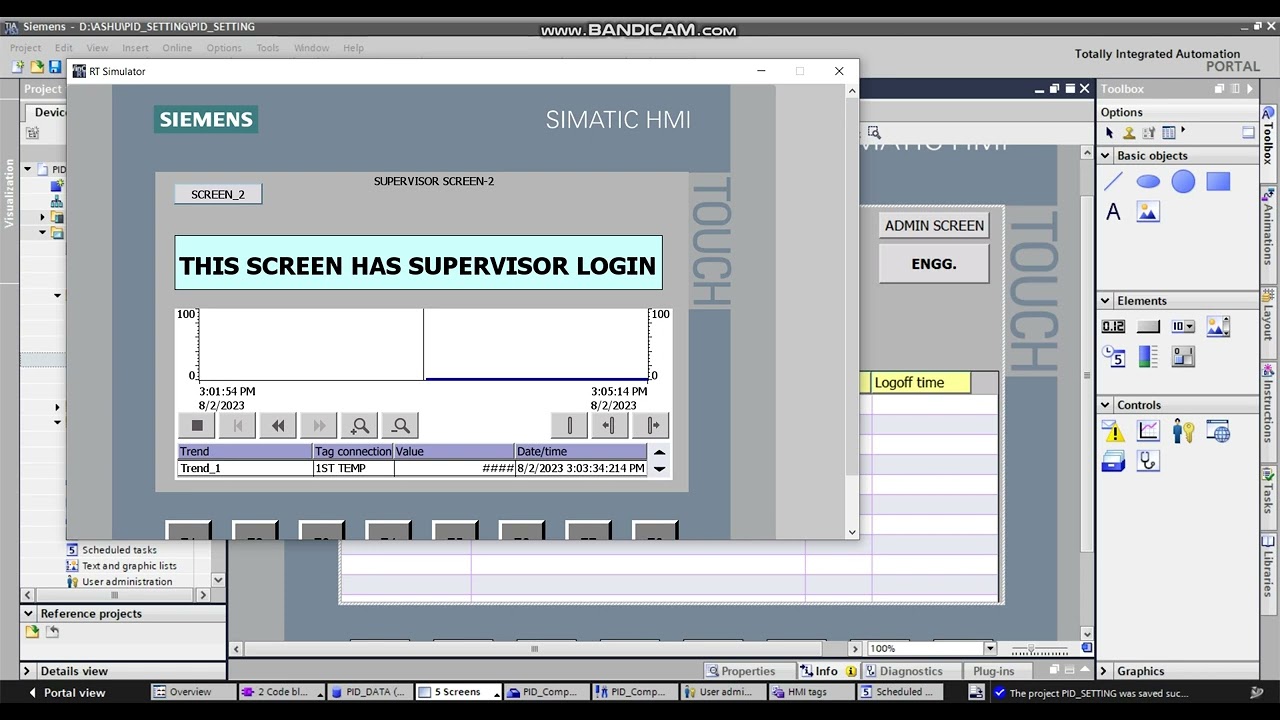Click the Logoff time column header
The image size is (1280, 720).
920,383
